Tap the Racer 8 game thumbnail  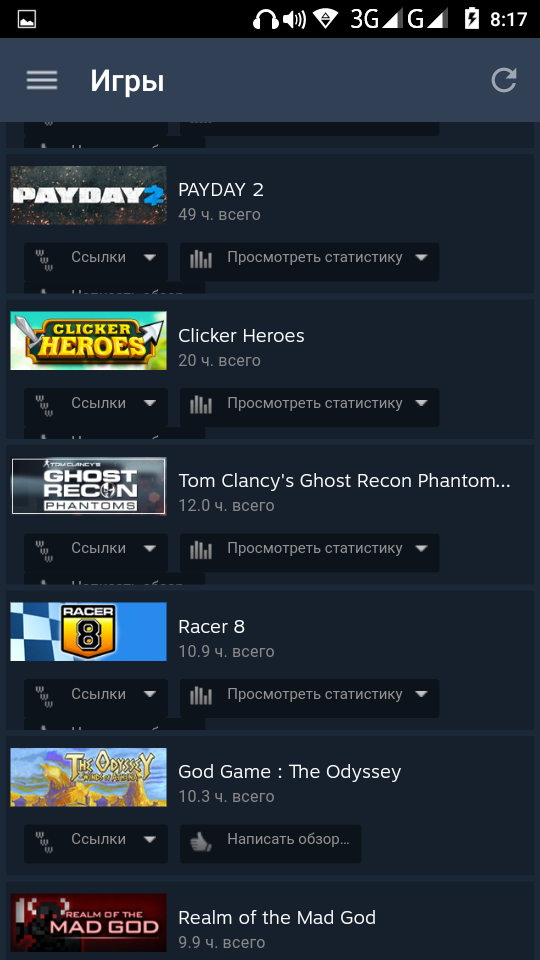tap(88, 632)
